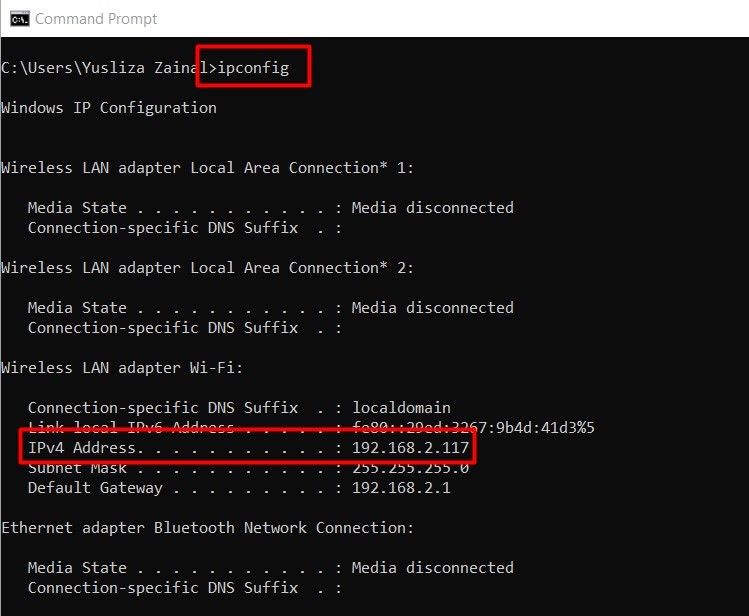
Task: Click the Command Prompt title bar icon
Action: tap(20, 19)
